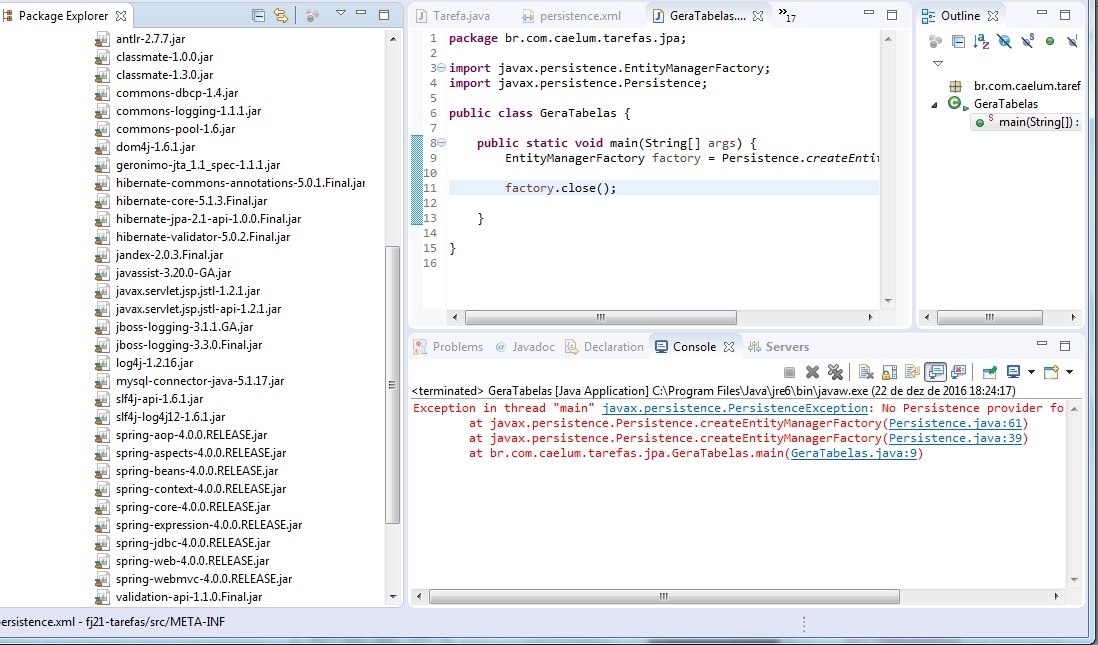
Task: Toggle Scroll Lock in Console
Action: click(889, 372)
